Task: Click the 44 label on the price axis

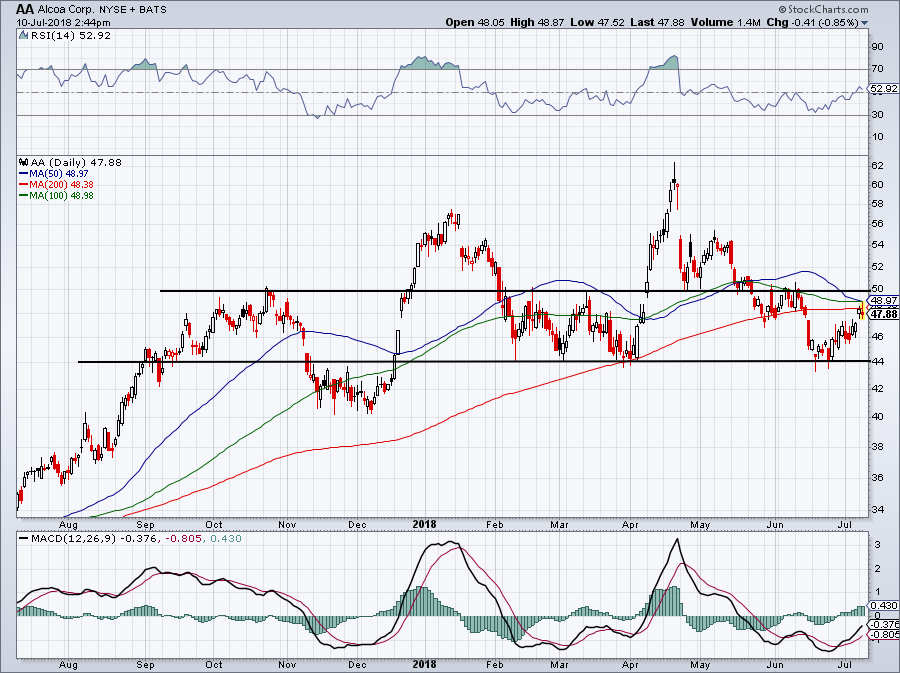Action: [878, 361]
